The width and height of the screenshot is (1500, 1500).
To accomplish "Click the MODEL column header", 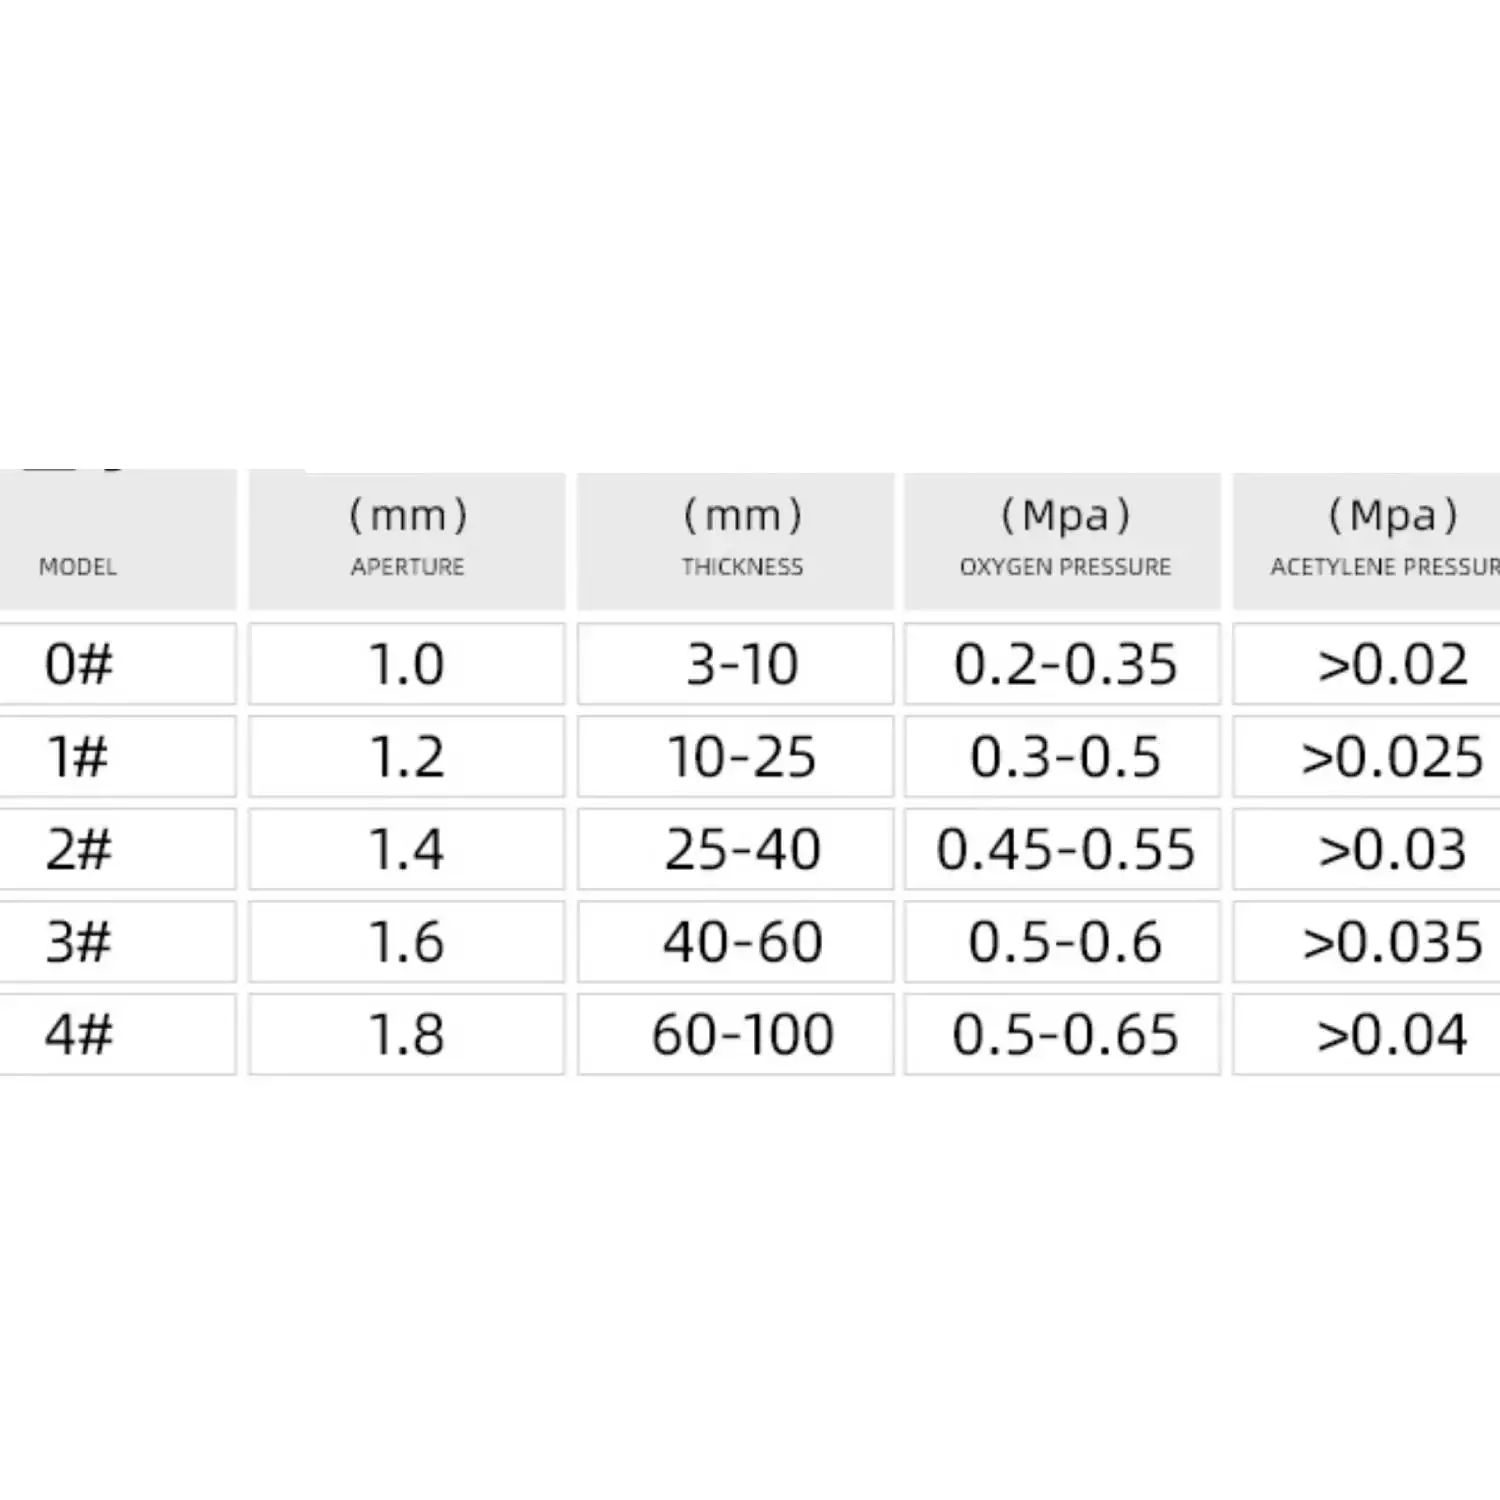I will 78,565.
